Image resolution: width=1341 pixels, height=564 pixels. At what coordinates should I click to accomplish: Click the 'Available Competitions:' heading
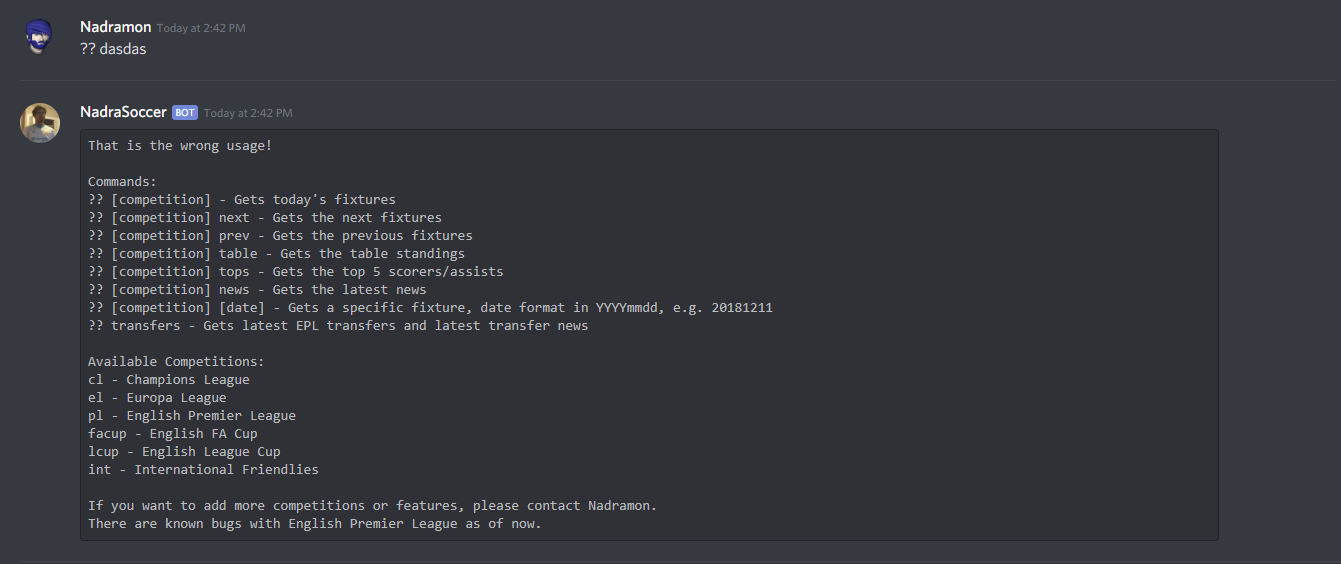(x=176, y=362)
